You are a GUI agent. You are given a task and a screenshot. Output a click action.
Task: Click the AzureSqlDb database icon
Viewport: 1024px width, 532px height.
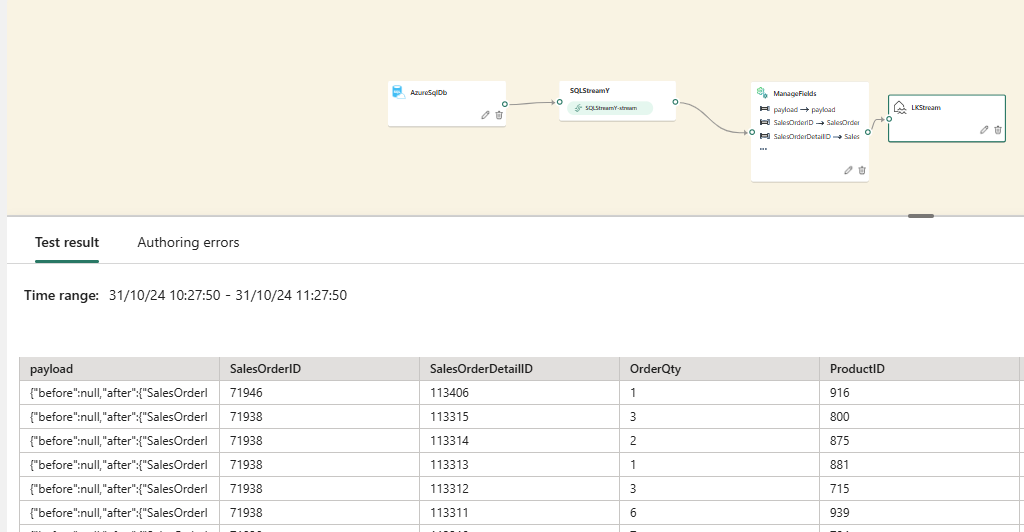pos(398,92)
